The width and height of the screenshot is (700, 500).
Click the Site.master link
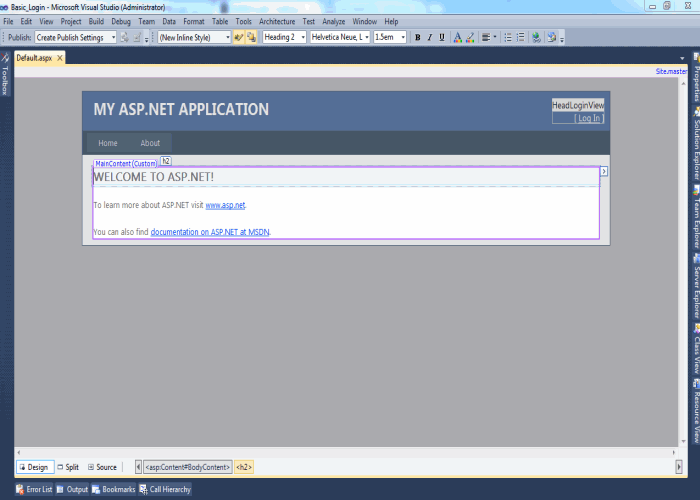671,71
